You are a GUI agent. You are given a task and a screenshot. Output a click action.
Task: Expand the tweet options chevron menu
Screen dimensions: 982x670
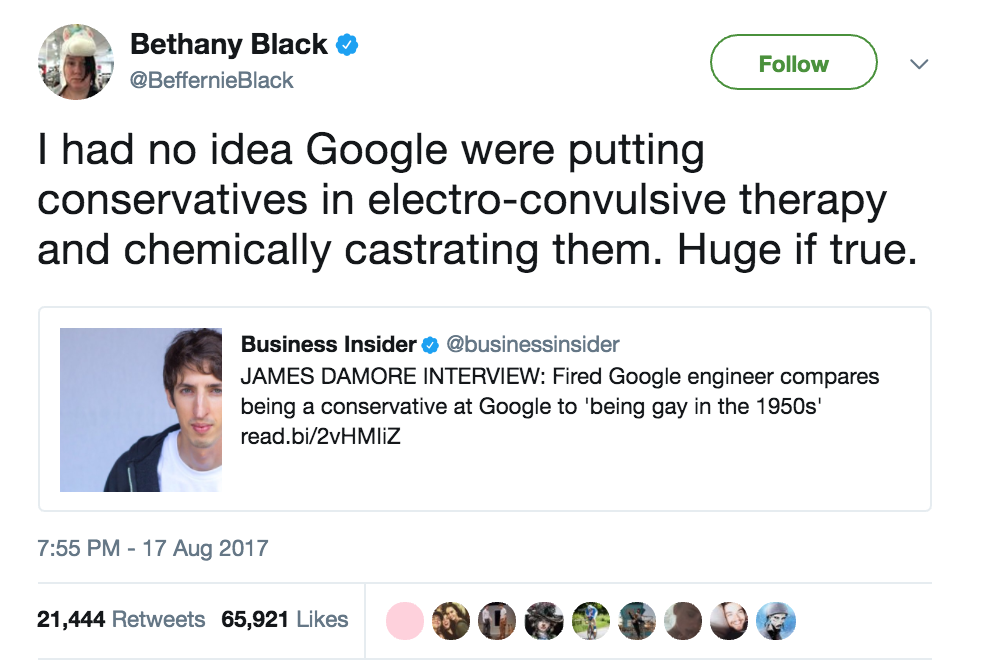tap(919, 64)
